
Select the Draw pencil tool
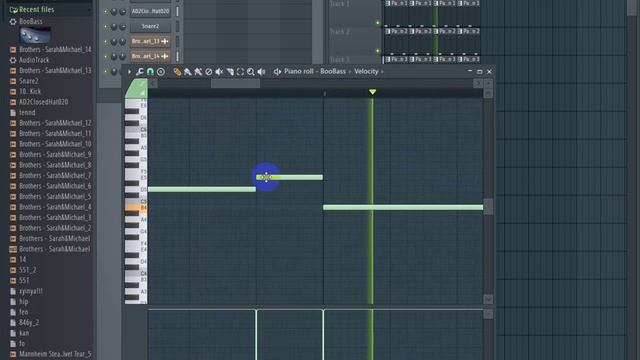coord(177,72)
